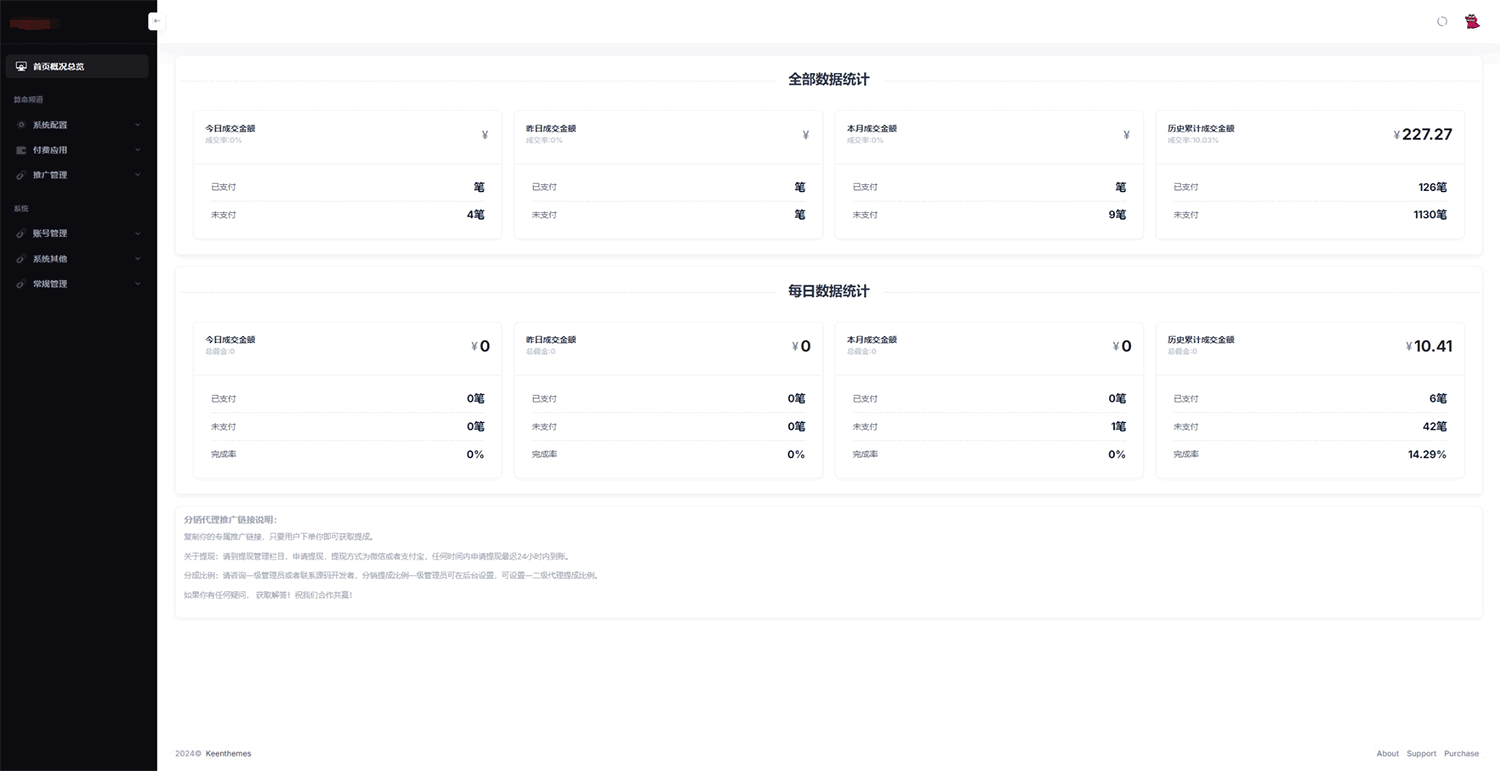
Task: Click the 9笔 monthly unpaid count
Action: coord(1117,215)
